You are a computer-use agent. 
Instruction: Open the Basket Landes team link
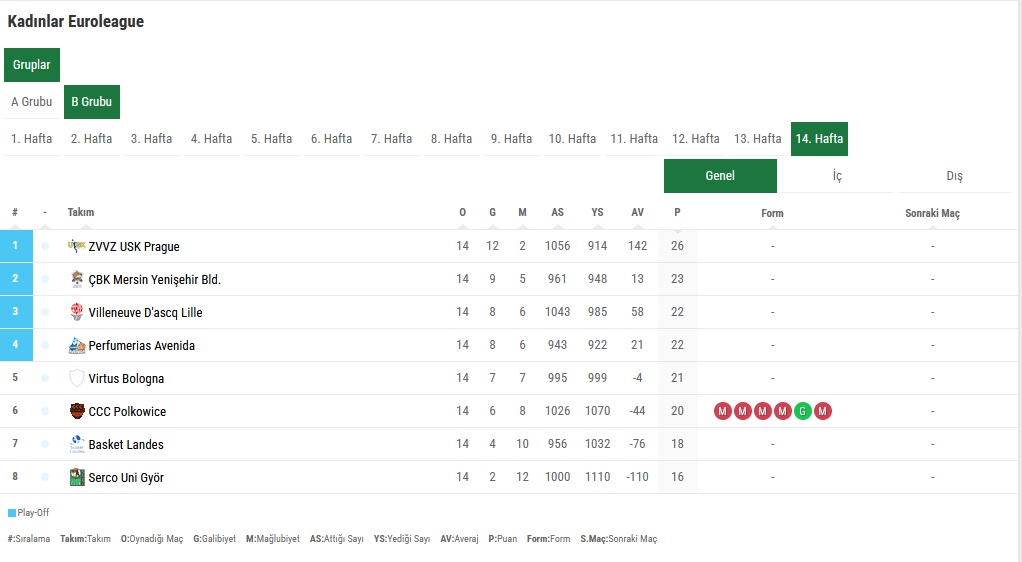126,444
